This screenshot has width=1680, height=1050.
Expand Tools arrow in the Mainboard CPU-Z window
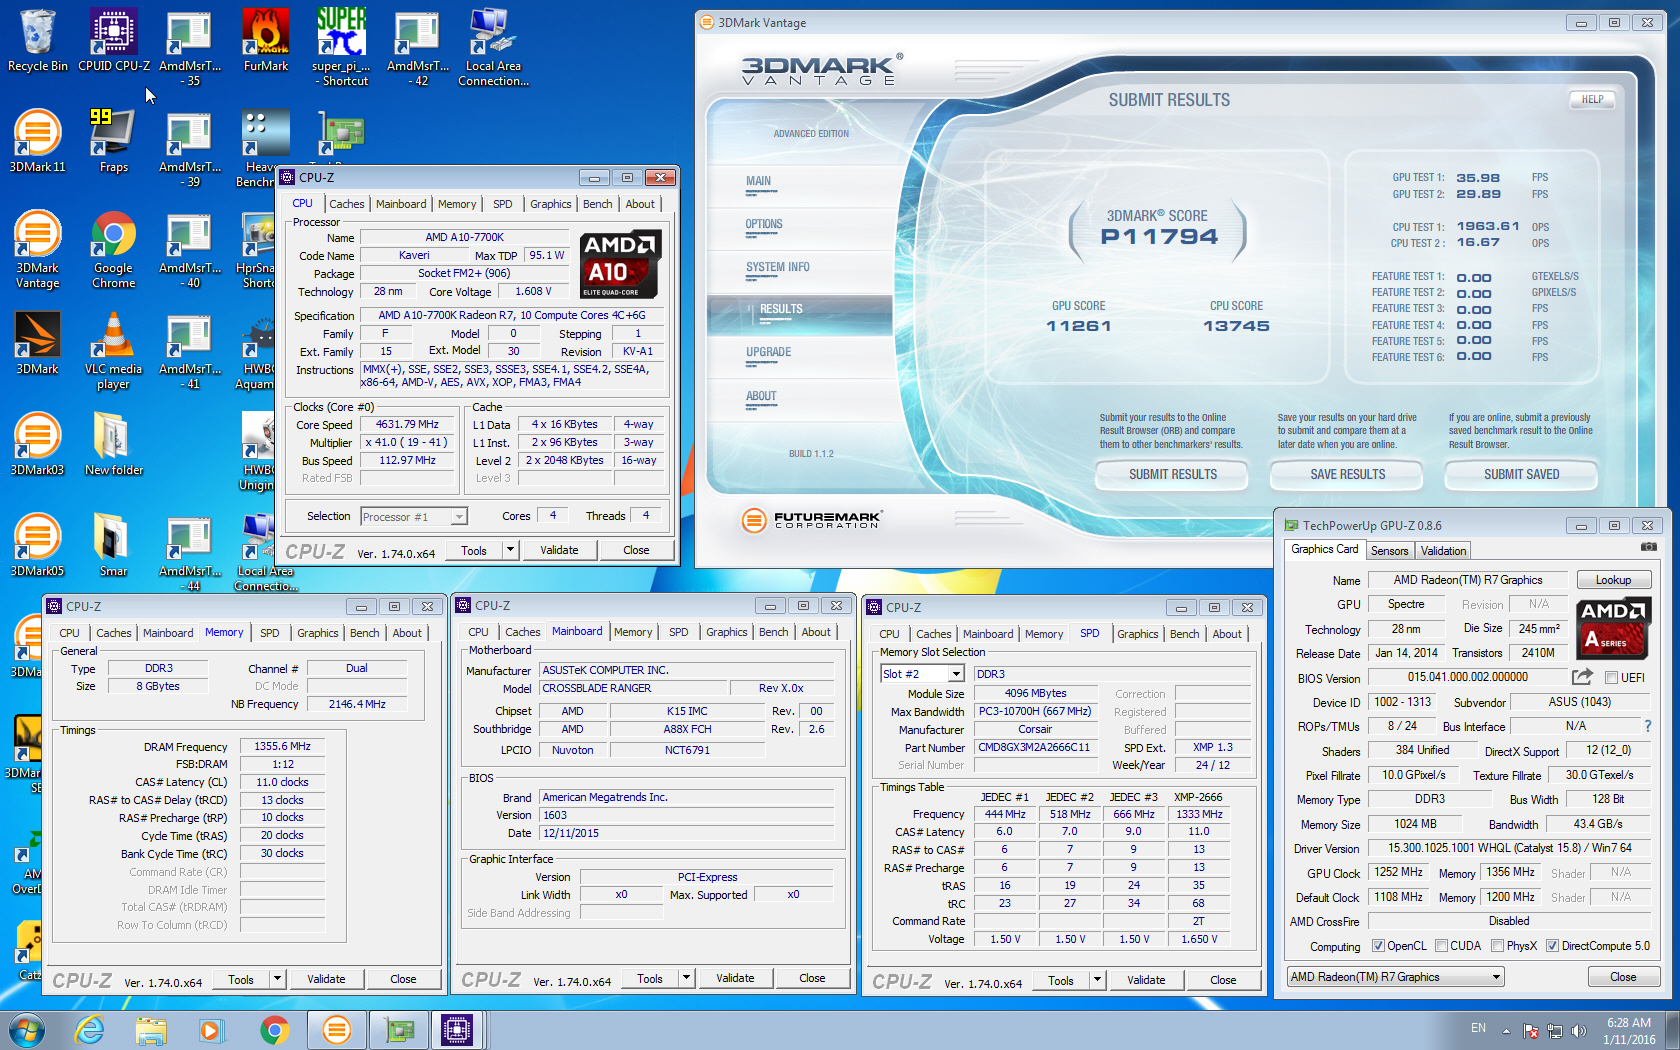pyautogui.click(x=686, y=978)
